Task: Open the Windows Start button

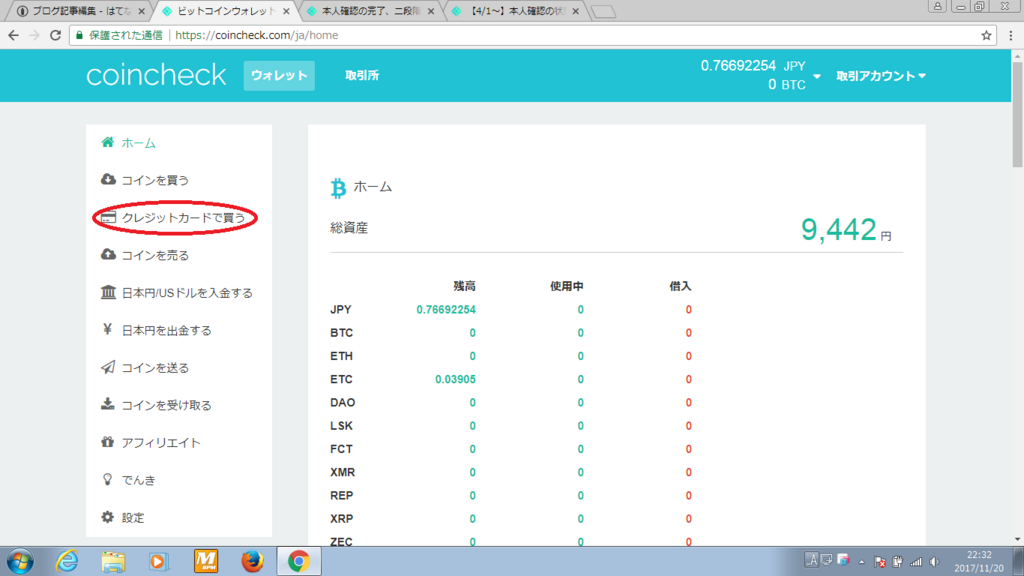Action: (20, 562)
